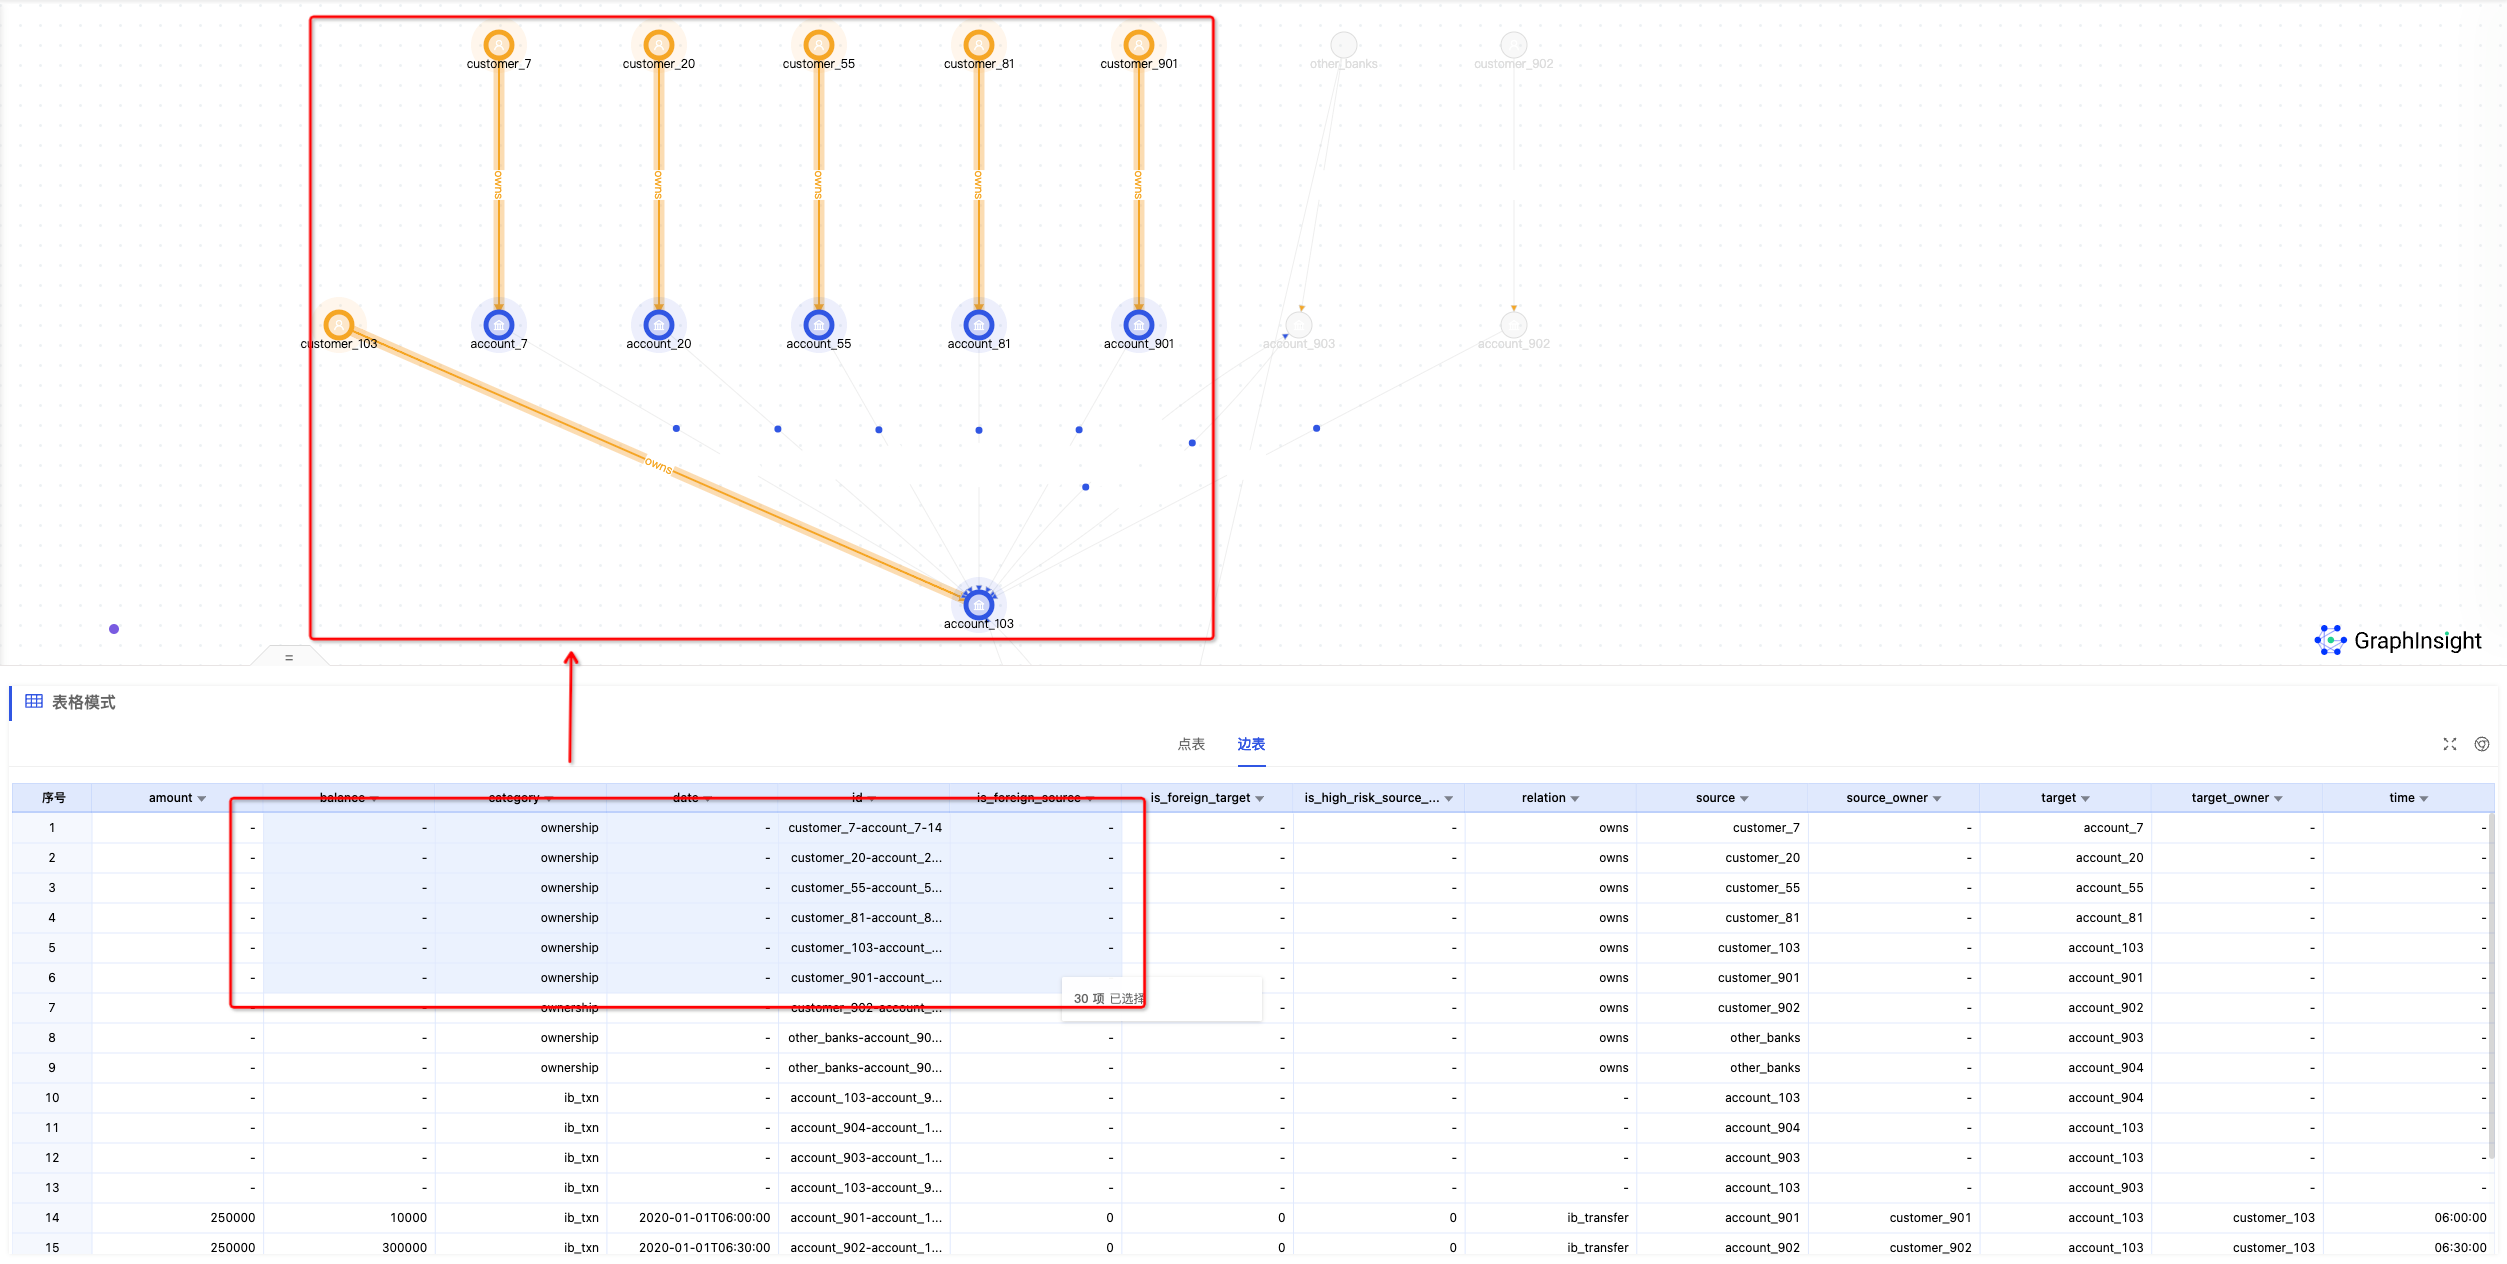Click the fullscreen expand table icon
This screenshot has height=1264, width=2507.
[2449, 744]
